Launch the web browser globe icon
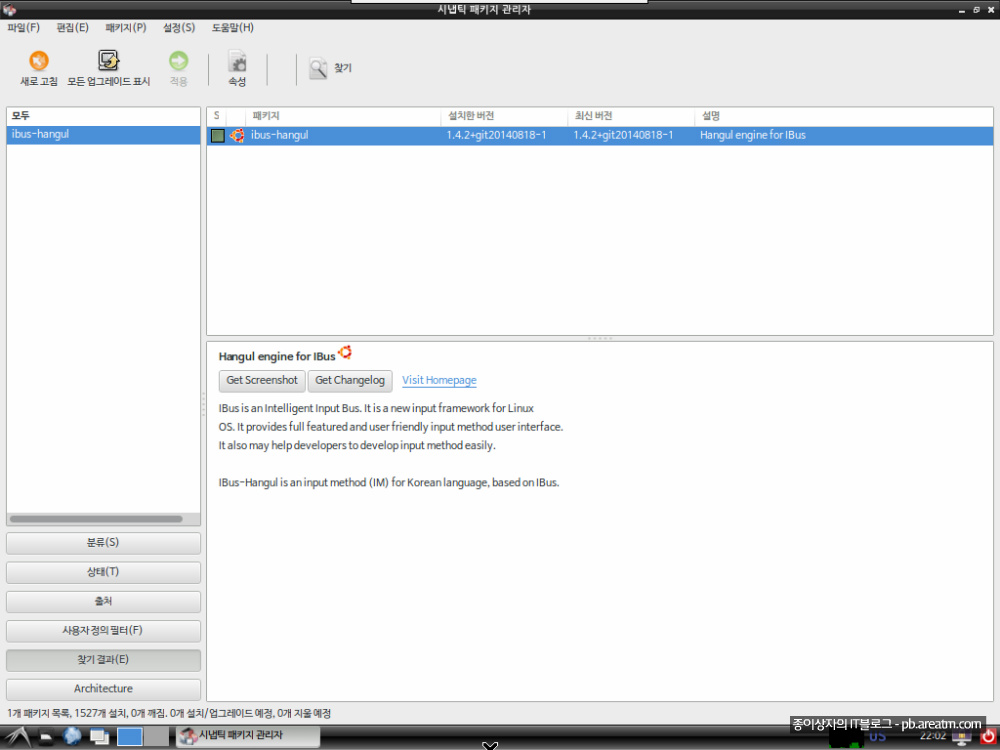1000x750 pixels. (x=72, y=736)
